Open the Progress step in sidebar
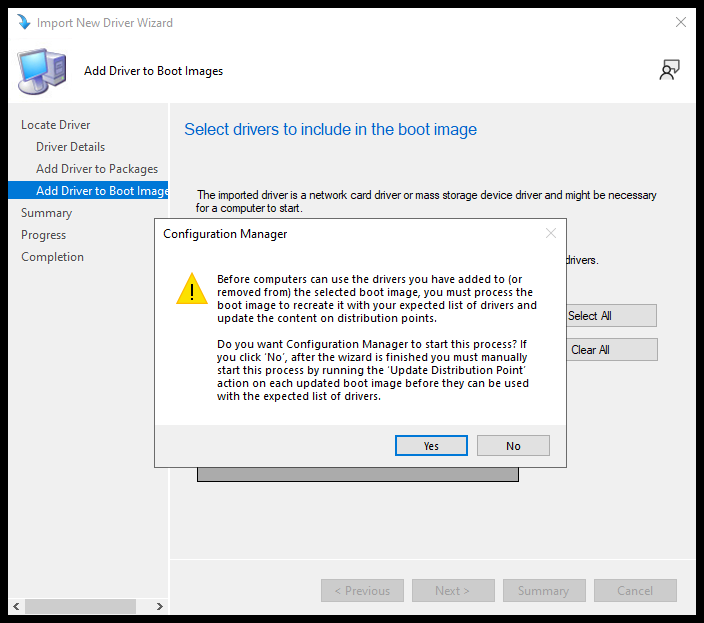 [44, 235]
